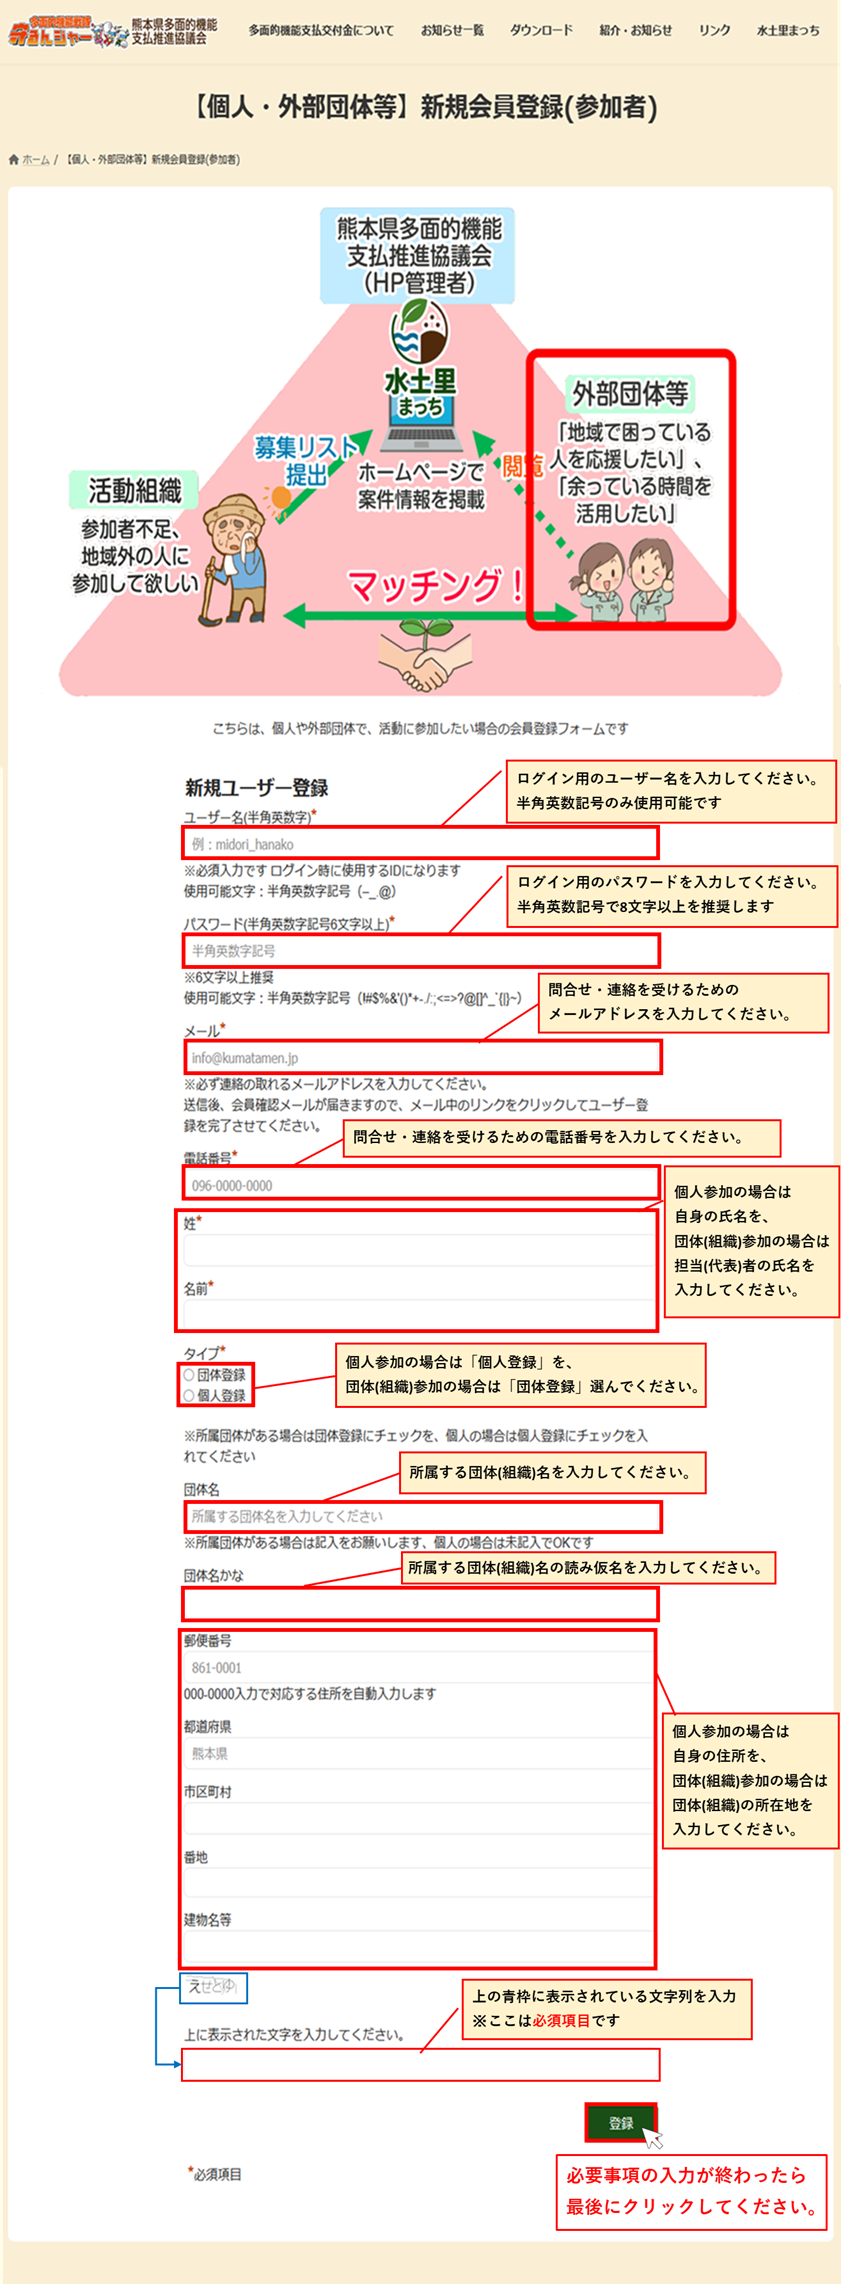Image resolution: width=841 pixels, height=2284 pixels.
Task: Click the home icon in the breadcrumb
Action: pyautogui.click(x=14, y=160)
